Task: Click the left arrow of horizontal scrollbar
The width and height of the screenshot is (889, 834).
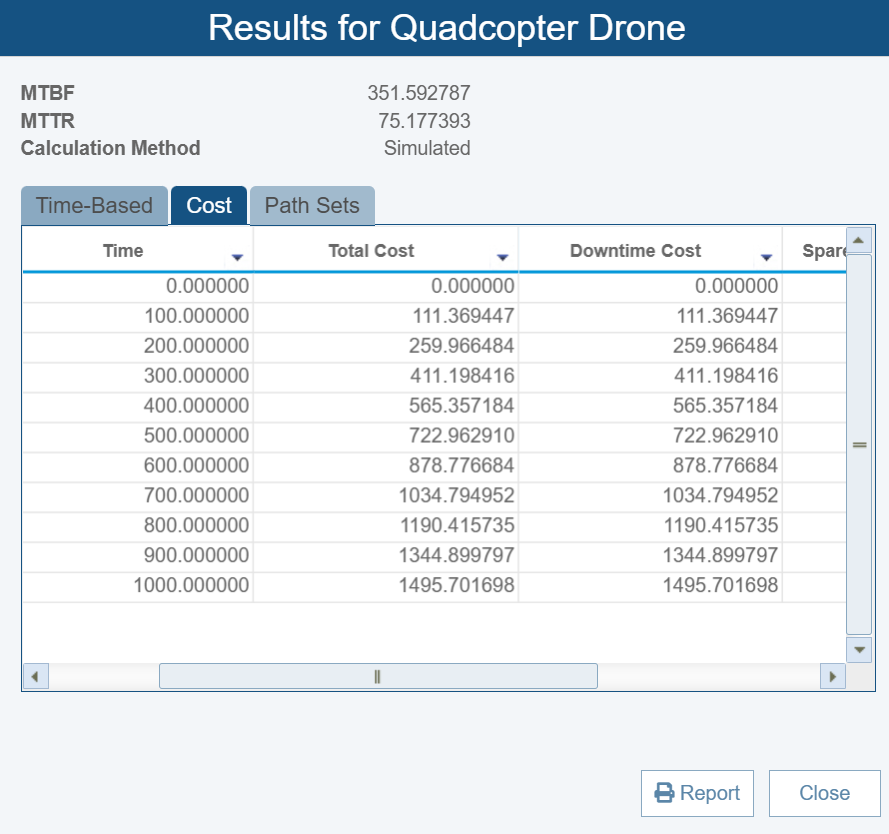Action: [x=35, y=676]
